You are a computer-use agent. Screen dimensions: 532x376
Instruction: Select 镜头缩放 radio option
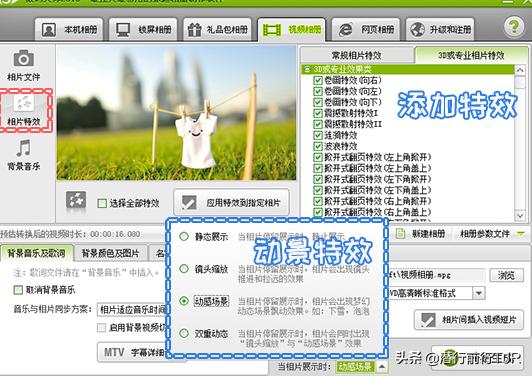pos(184,269)
